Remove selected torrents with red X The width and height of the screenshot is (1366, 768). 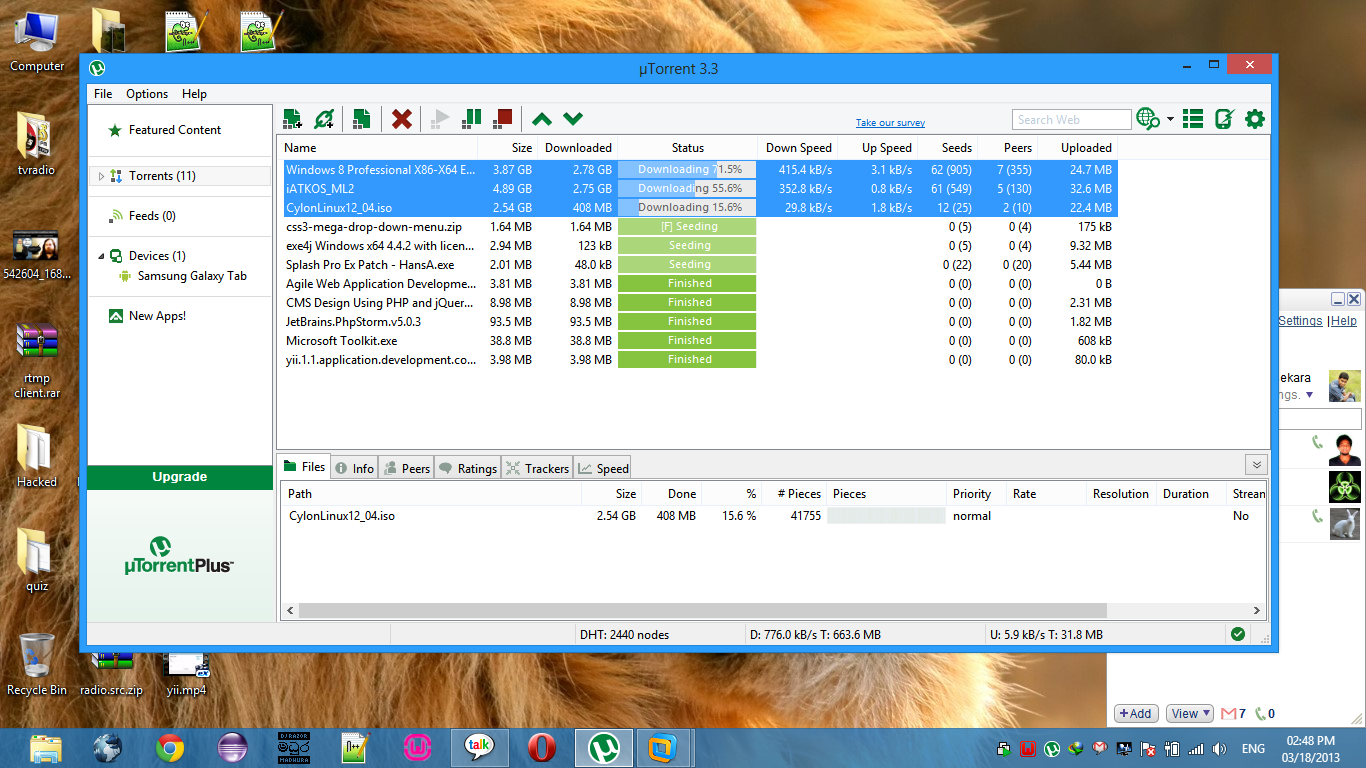(x=401, y=120)
